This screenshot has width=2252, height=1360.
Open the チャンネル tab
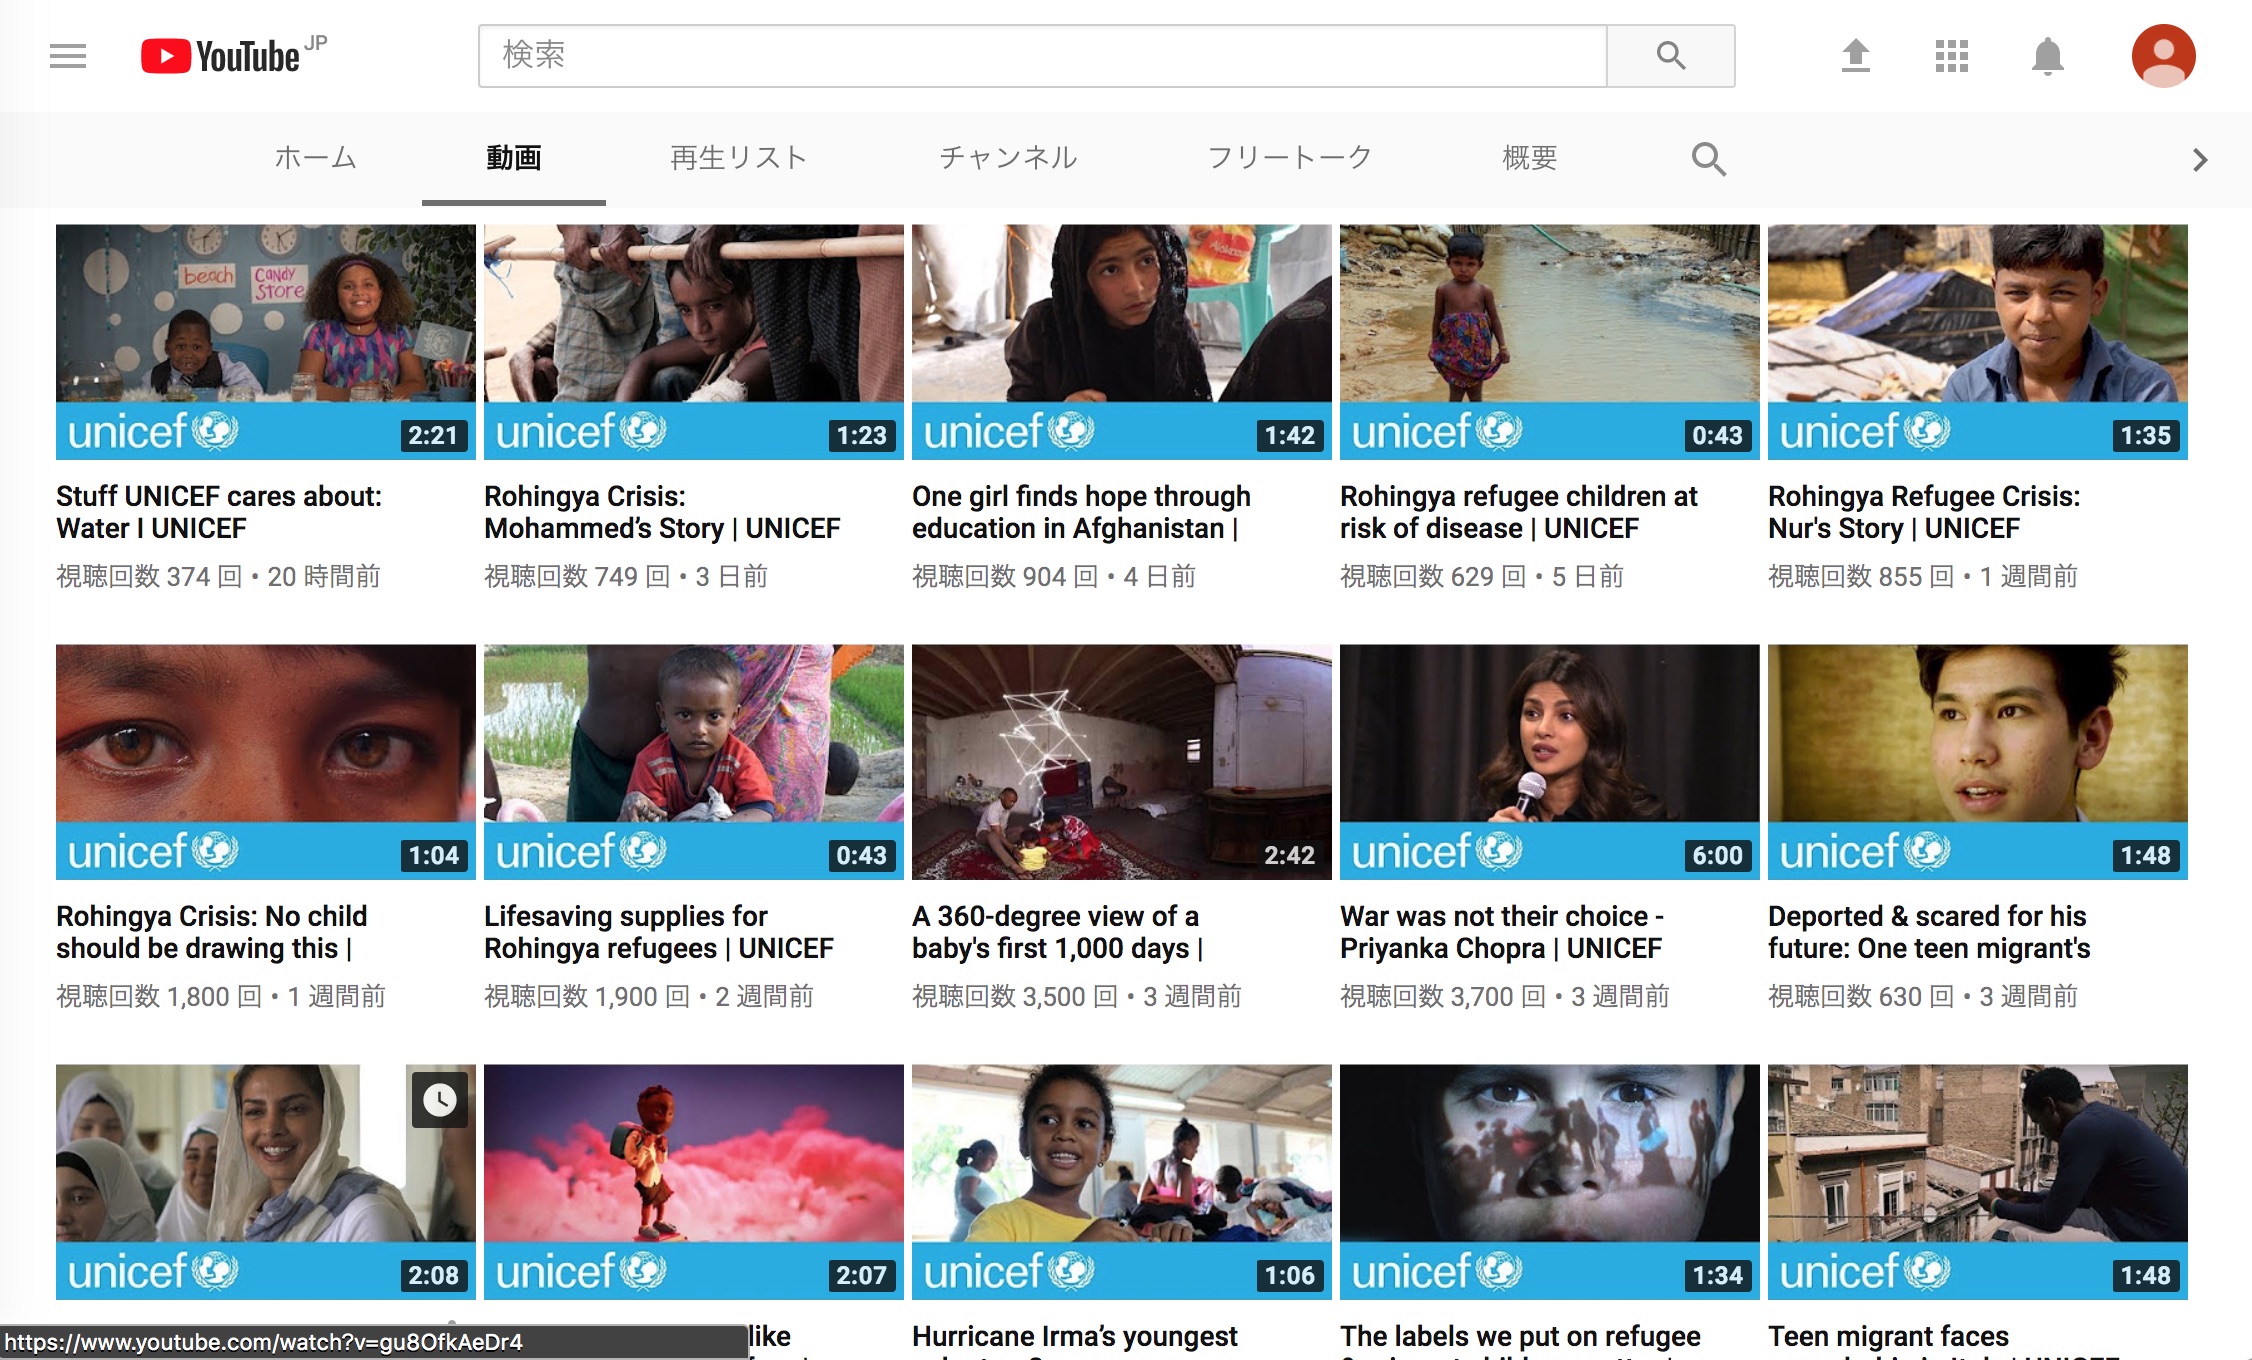pos(1008,158)
